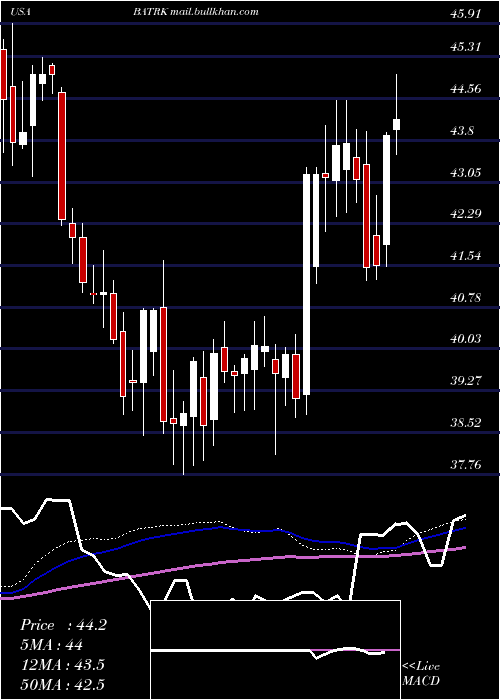The image size is (500, 700).
Task: Click the 40.03 price axis label
Action: point(466,339)
